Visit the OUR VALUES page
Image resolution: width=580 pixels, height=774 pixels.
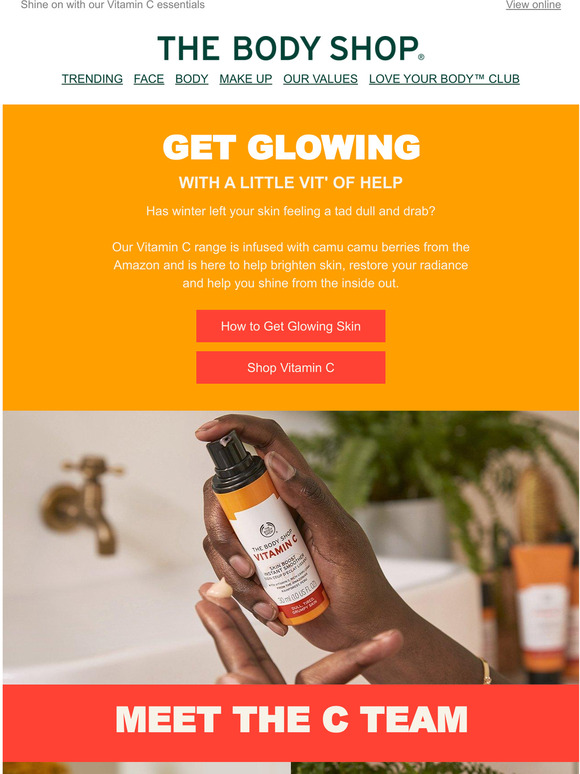point(320,79)
